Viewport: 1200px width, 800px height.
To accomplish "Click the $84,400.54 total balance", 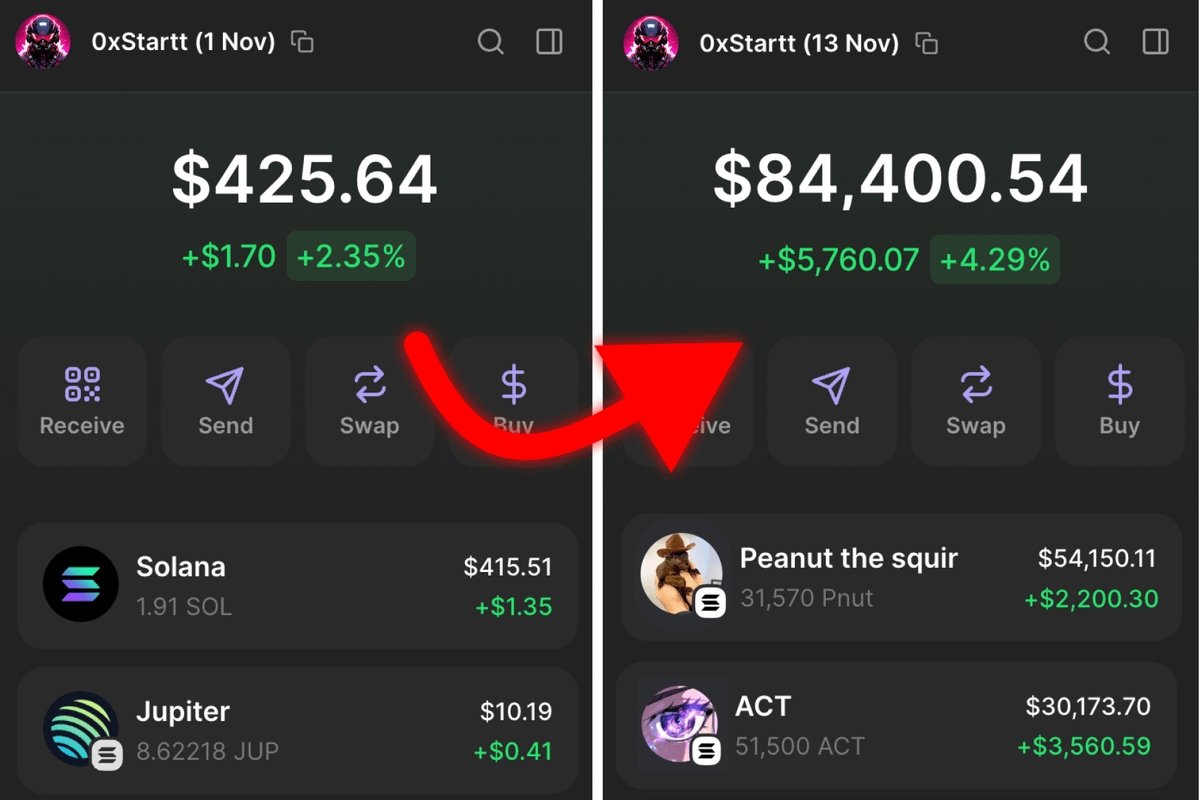I will coord(900,179).
